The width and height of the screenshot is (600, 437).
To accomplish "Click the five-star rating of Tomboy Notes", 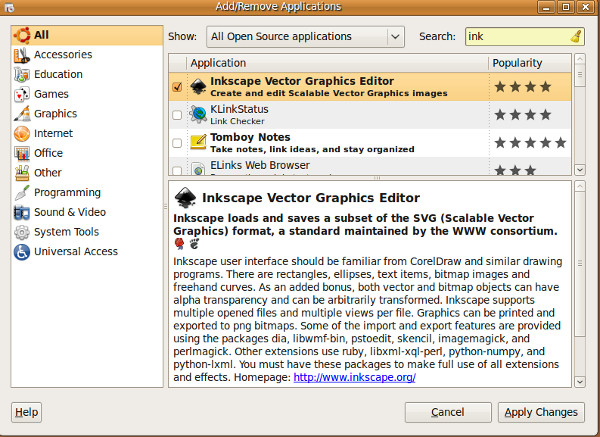I will pyautogui.click(x=530, y=143).
